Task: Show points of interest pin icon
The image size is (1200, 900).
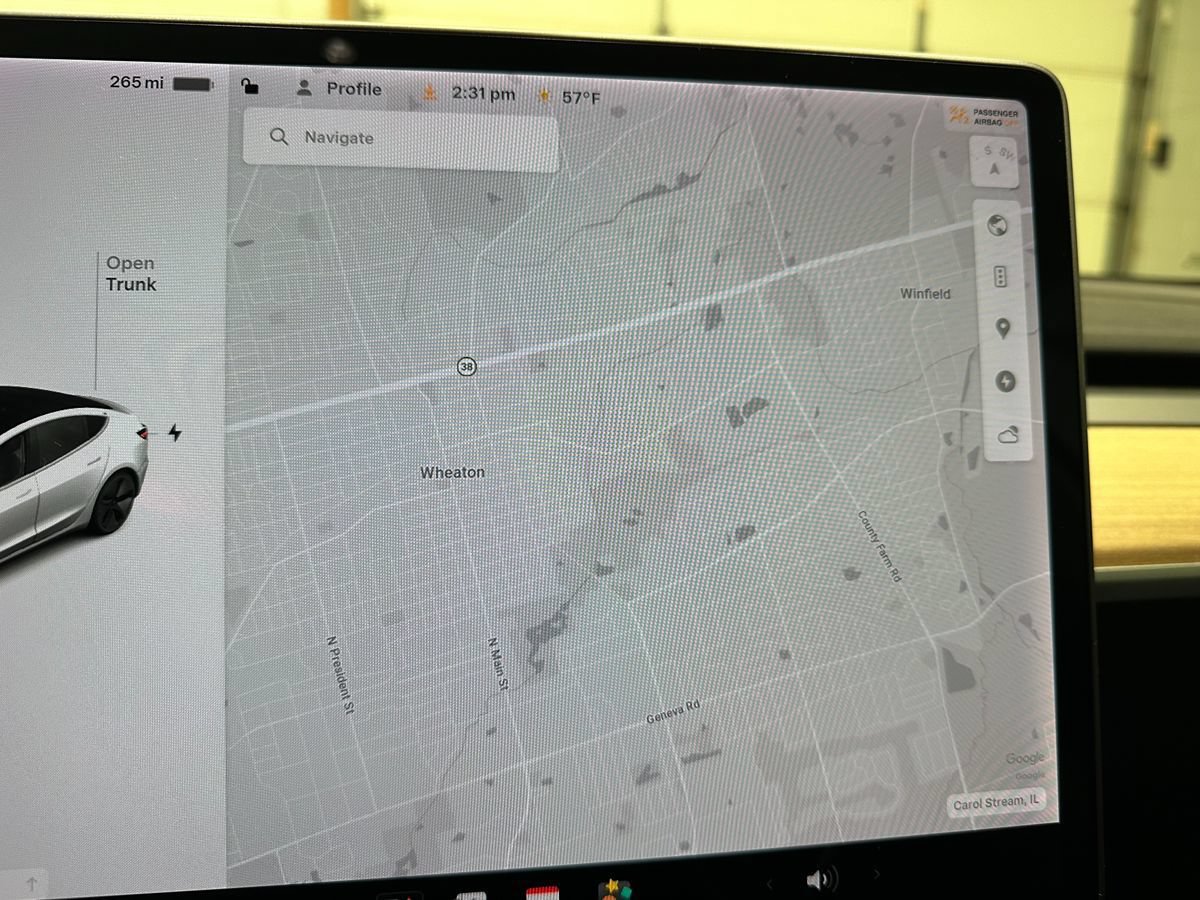Action: click(1003, 329)
